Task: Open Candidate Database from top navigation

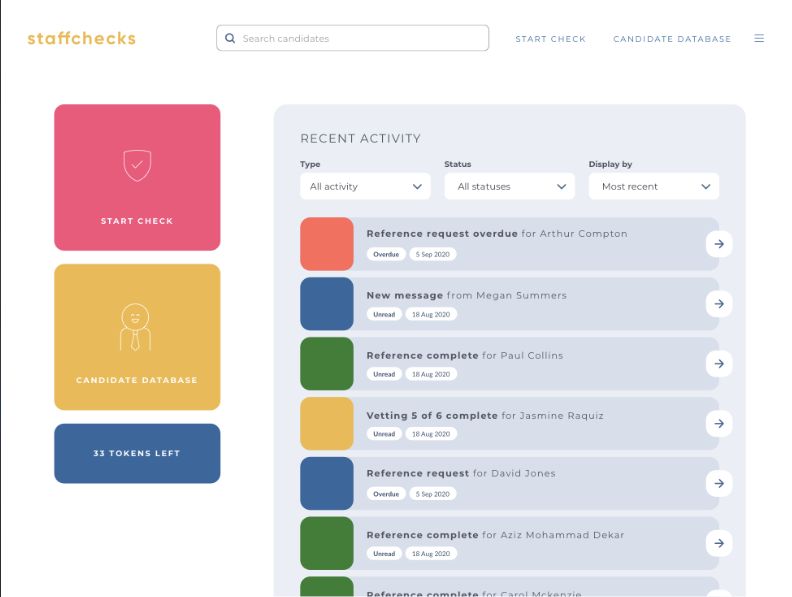Action: [672, 39]
